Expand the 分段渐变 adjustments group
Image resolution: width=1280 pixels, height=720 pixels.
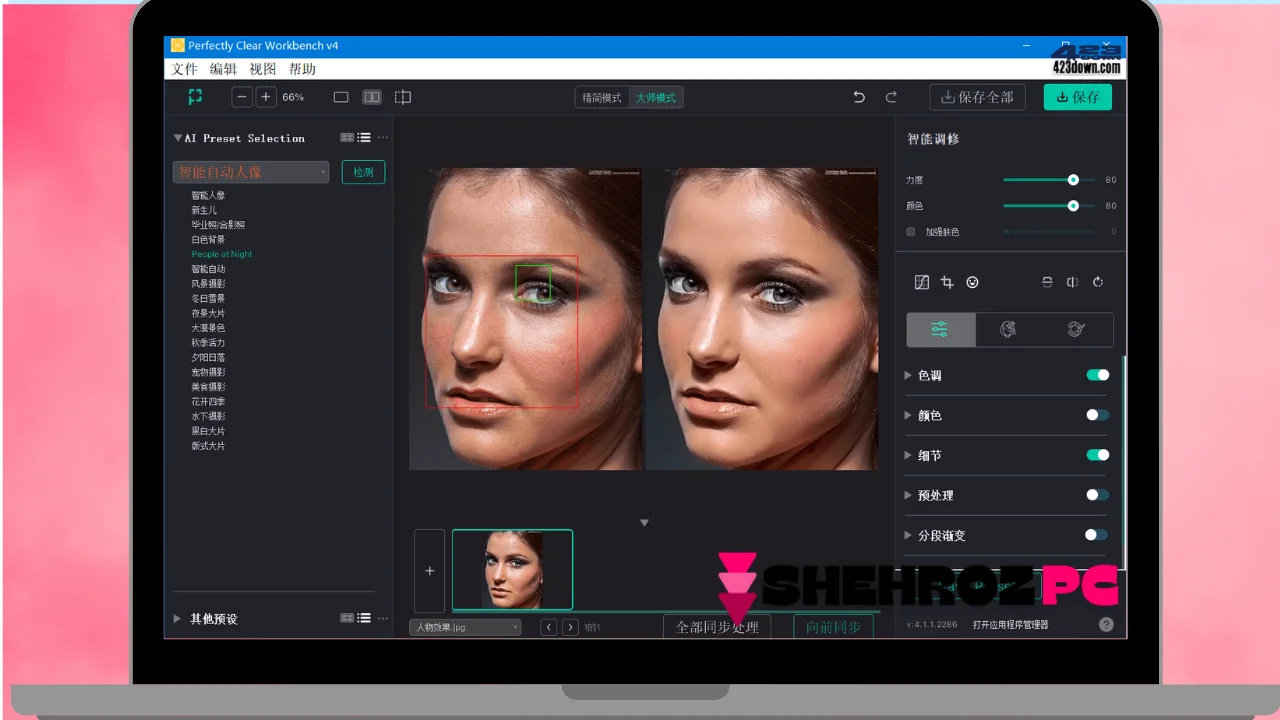(908, 535)
